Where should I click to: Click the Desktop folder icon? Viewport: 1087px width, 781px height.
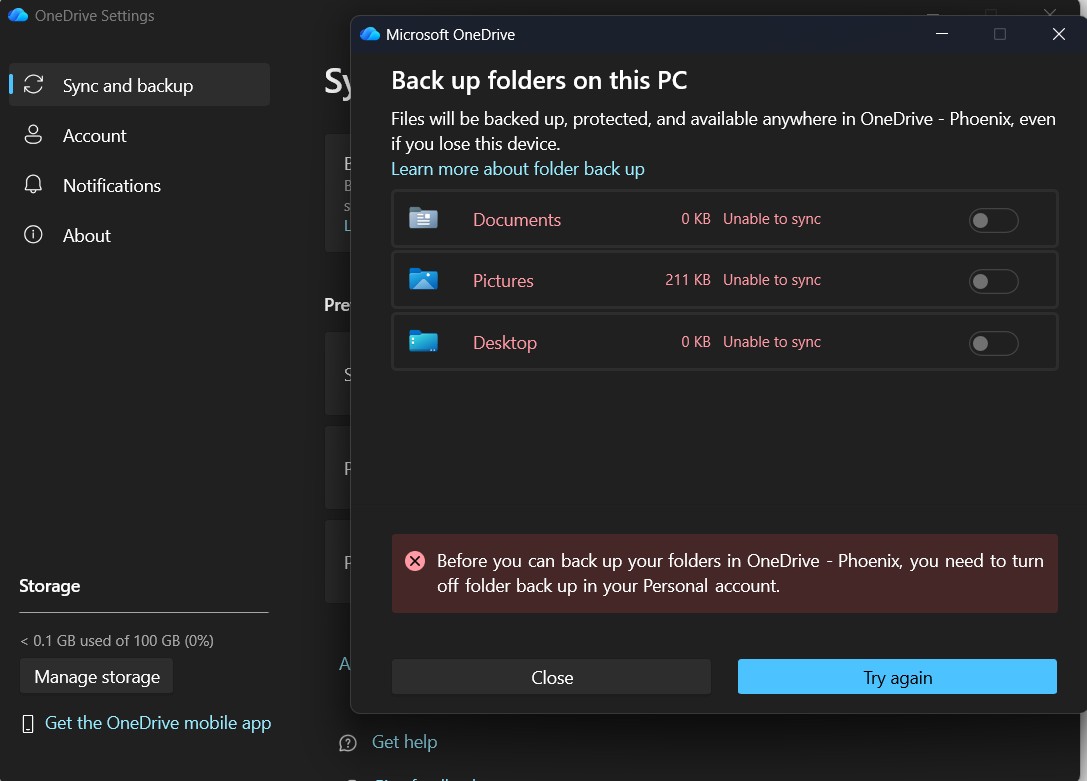pyautogui.click(x=423, y=341)
